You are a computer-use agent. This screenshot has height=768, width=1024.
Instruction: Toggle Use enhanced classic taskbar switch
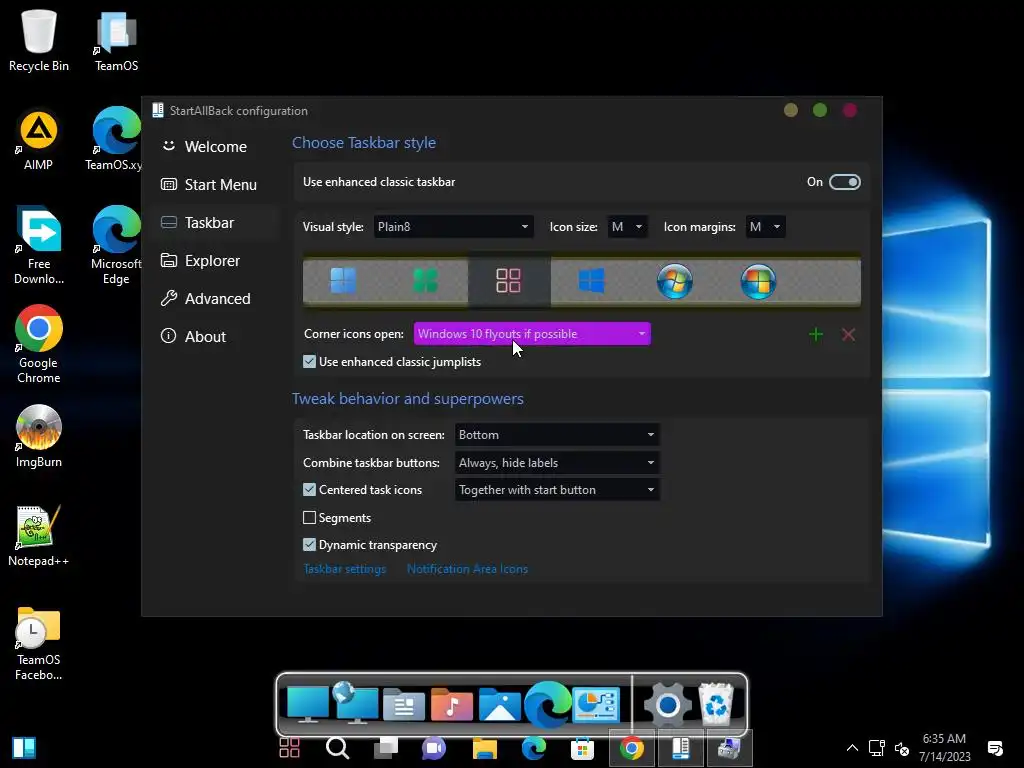[x=844, y=182]
